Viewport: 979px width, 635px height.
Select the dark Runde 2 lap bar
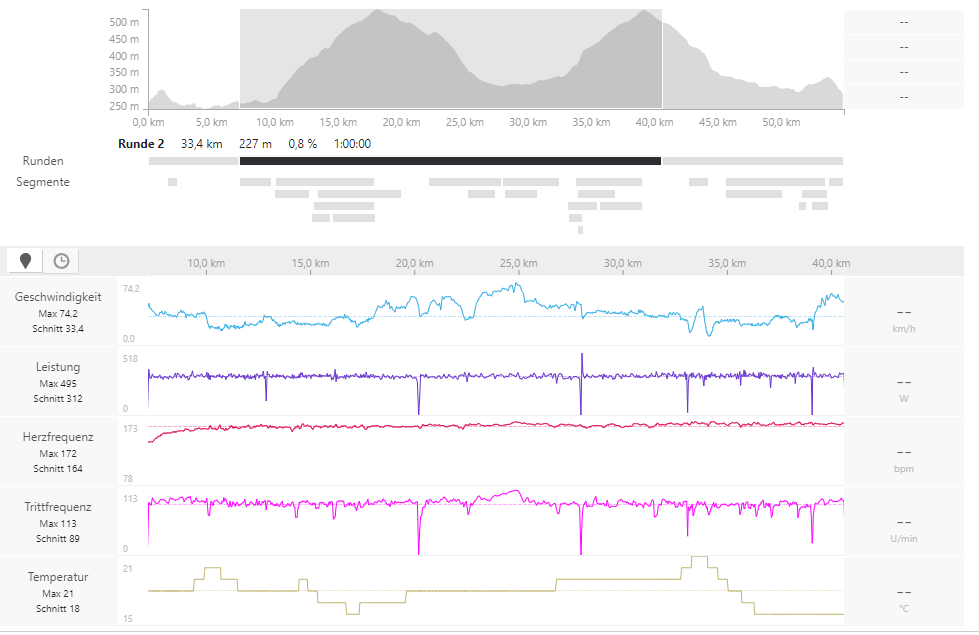450,161
